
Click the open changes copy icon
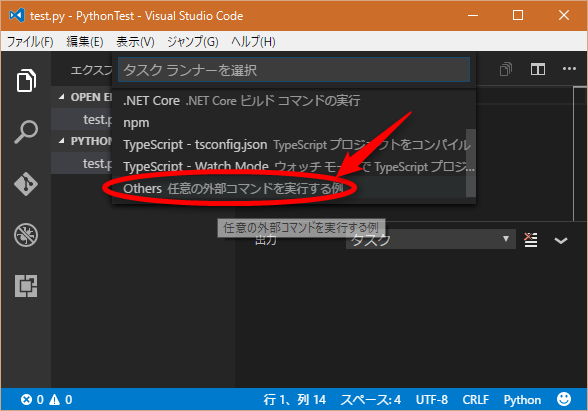506,69
